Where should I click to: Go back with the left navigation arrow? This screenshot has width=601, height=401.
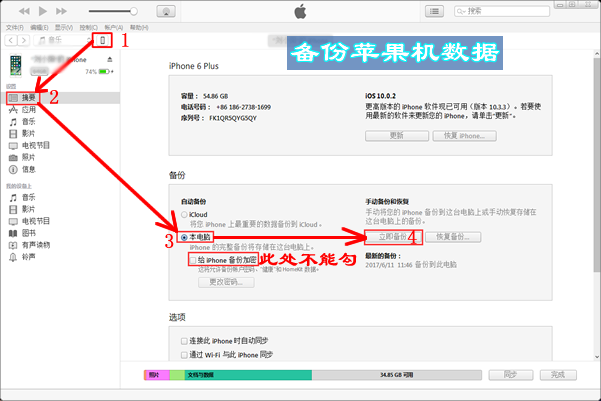coord(11,40)
